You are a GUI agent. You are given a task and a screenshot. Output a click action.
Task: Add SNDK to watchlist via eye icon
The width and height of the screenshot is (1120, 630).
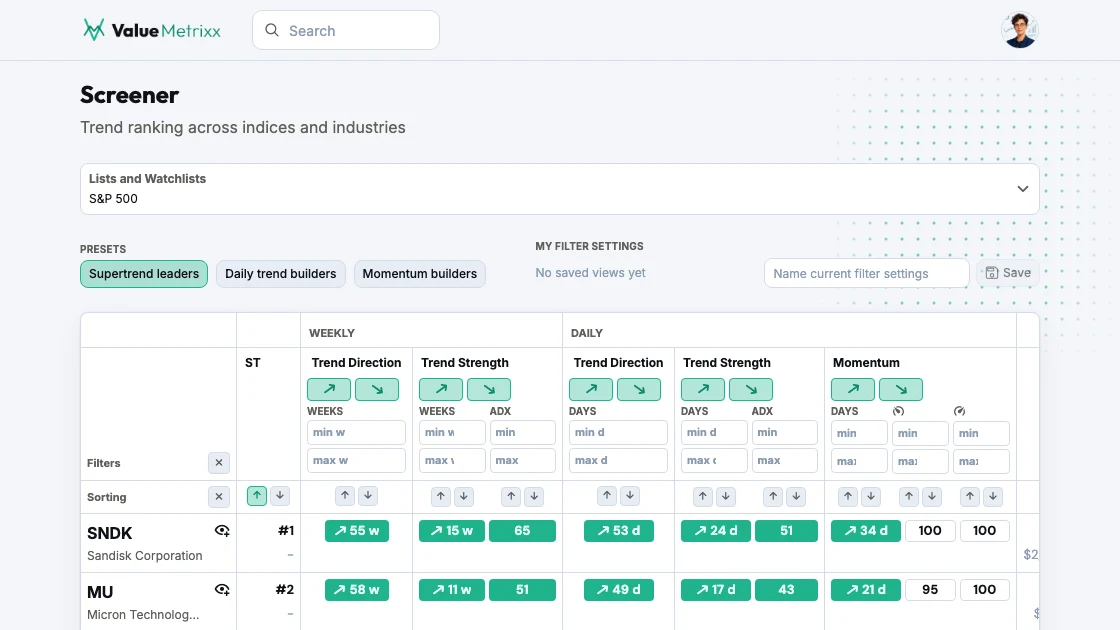tap(222, 531)
